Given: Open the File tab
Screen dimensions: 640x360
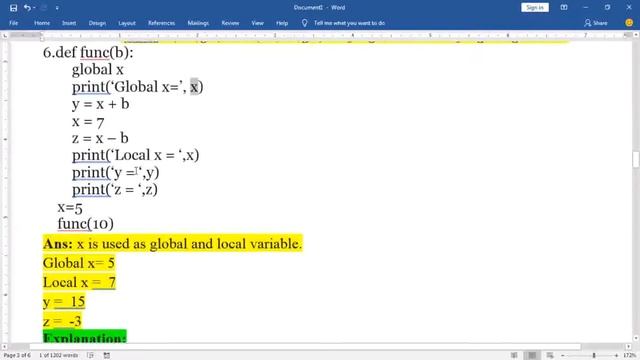Looking at the screenshot, I should 13,23.
